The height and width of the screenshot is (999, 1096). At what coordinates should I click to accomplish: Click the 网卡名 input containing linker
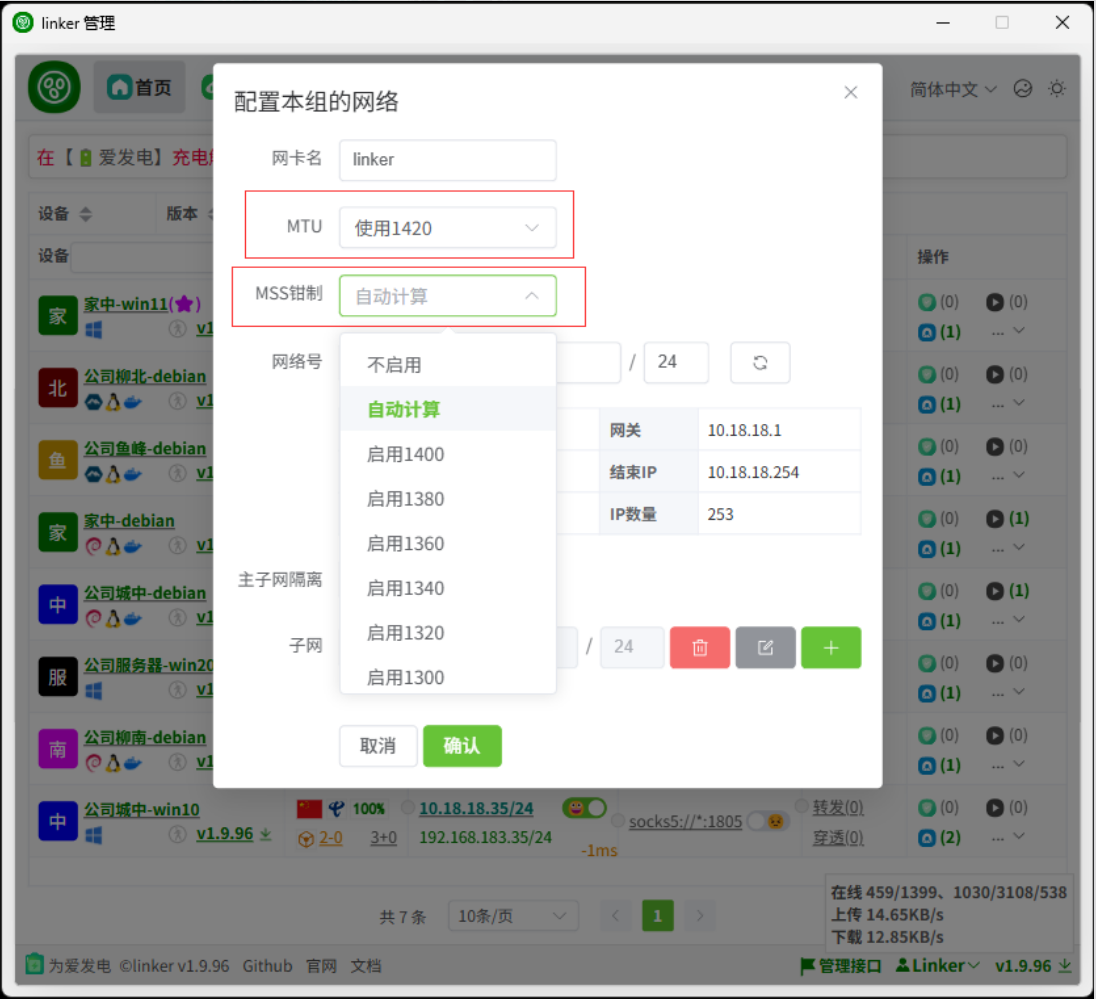point(447,160)
